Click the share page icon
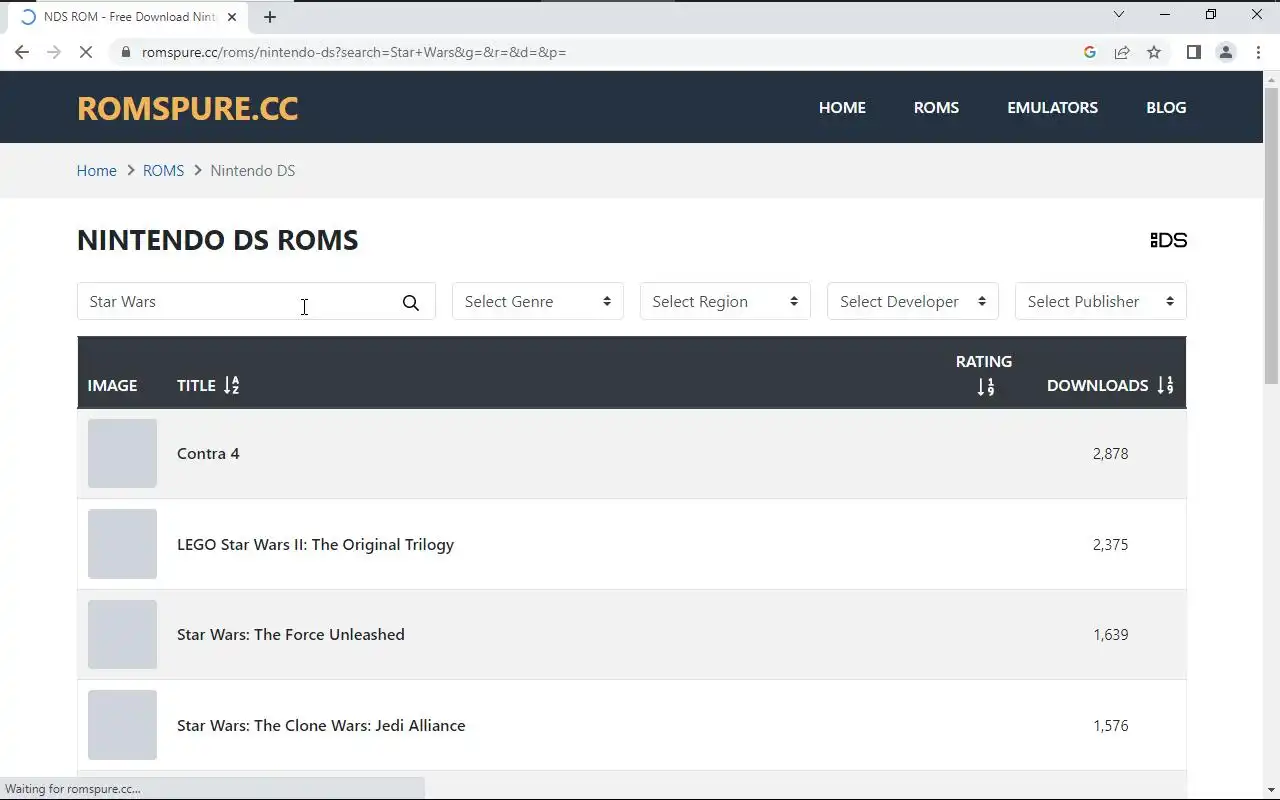Image resolution: width=1280 pixels, height=800 pixels. coord(1122,52)
